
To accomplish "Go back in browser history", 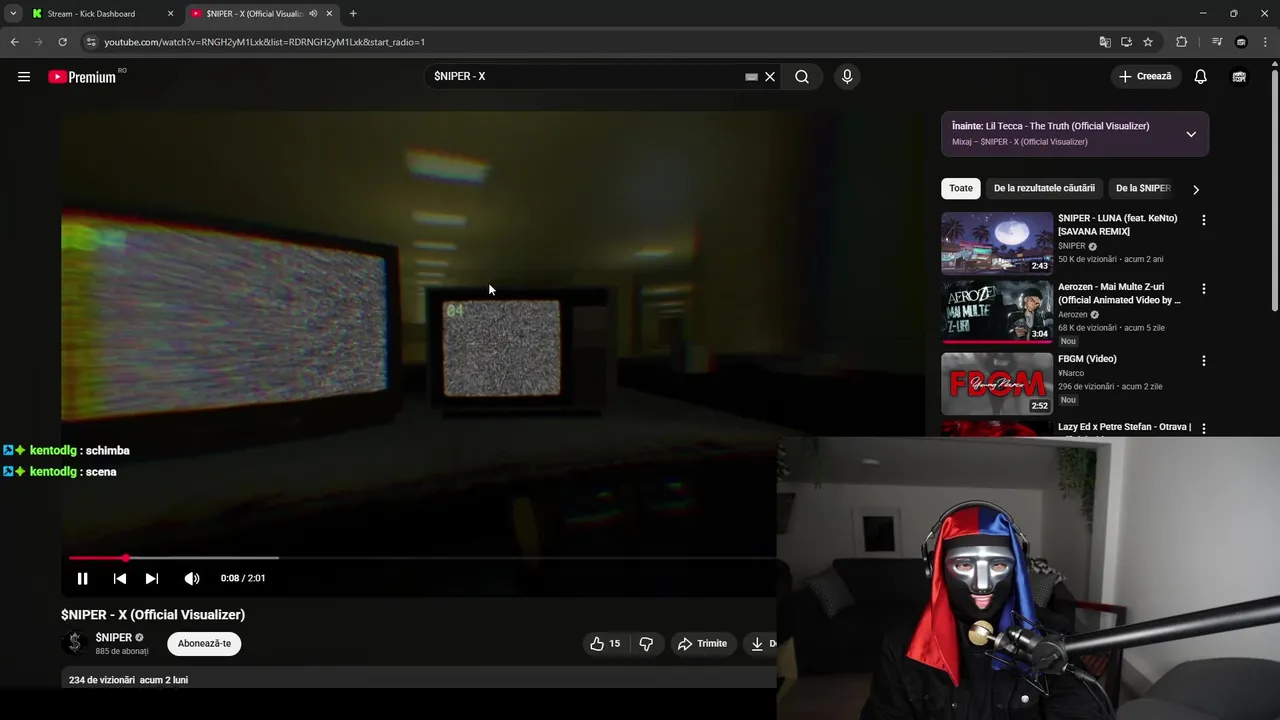I will tap(14, 42).
